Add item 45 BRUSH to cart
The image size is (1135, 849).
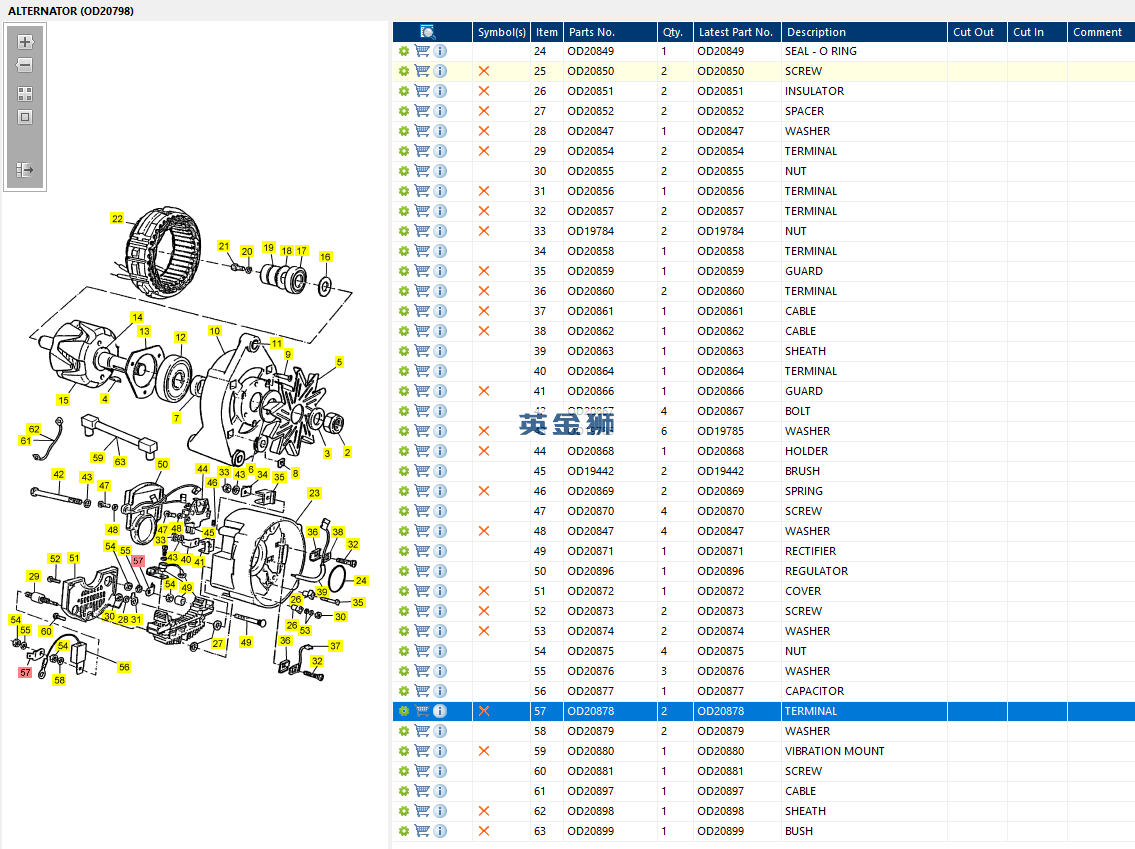tap(422, 471)
